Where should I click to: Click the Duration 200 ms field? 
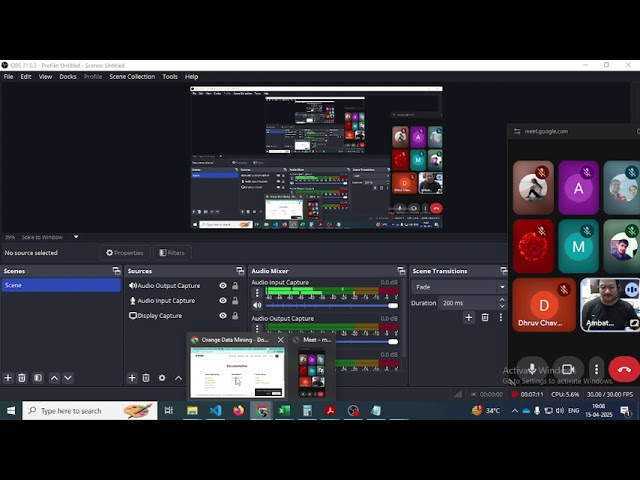click(468, 303)
